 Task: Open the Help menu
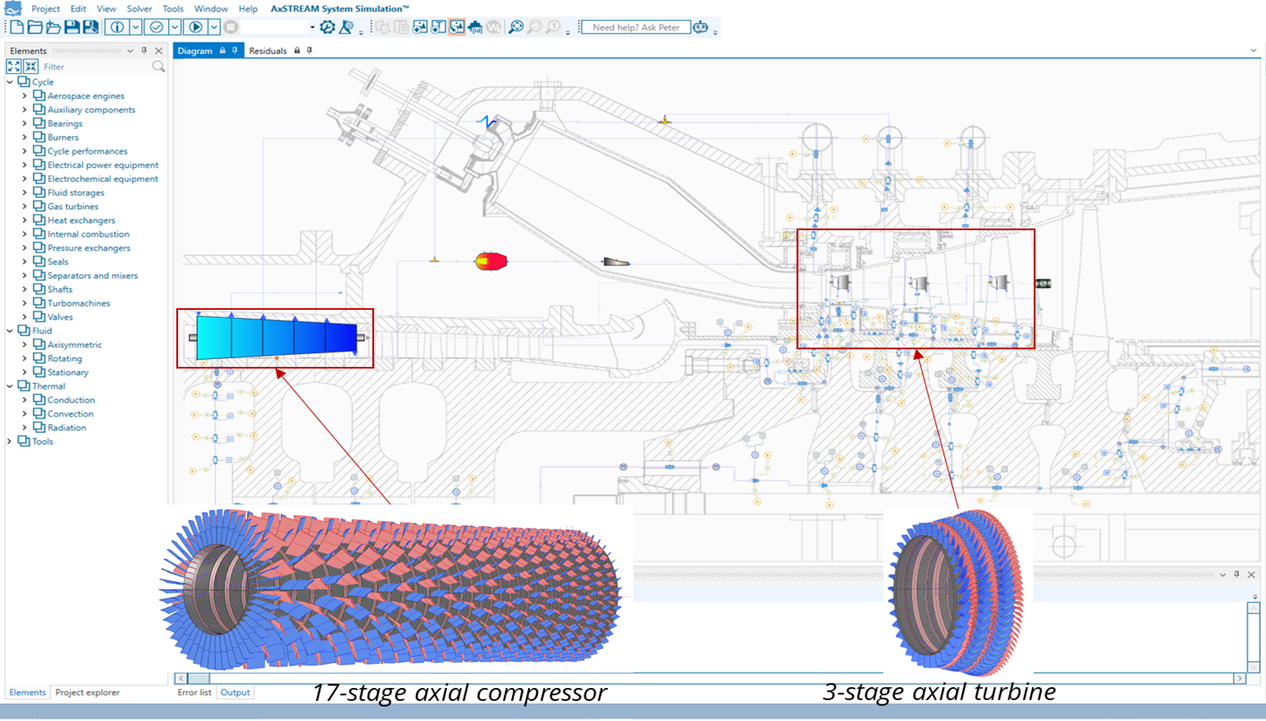(x=248, y=8)
